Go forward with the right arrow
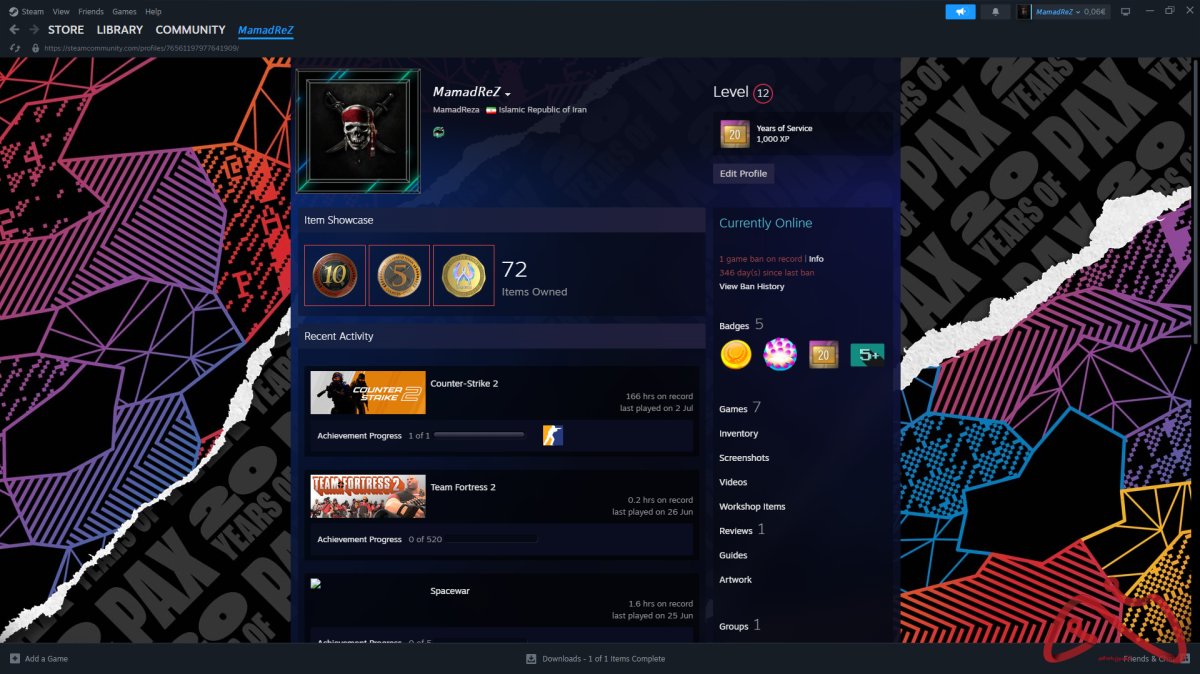Image resolution: width=1200 pixels, height=674 pixels. point(34,30)
